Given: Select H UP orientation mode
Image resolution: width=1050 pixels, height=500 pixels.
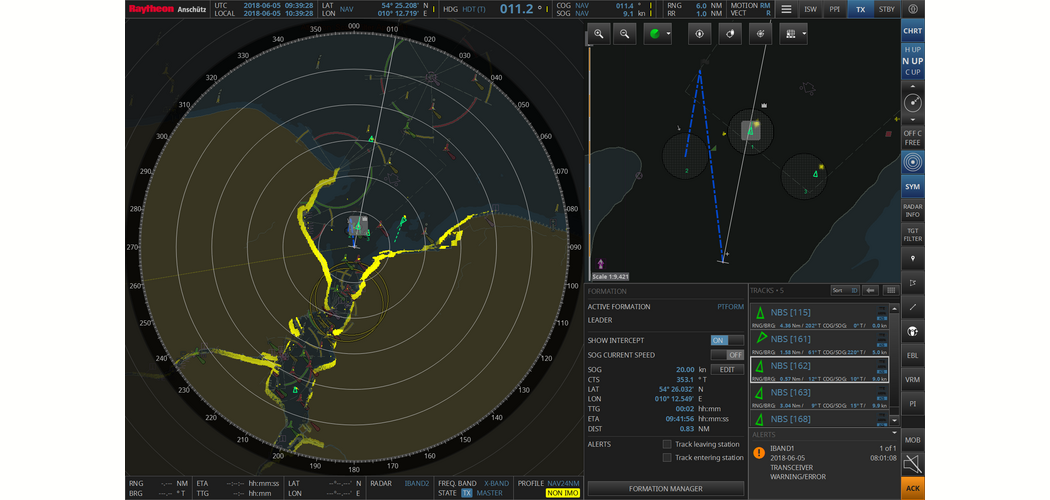Looking at the screenshot, I should click(x=913, y=50).
